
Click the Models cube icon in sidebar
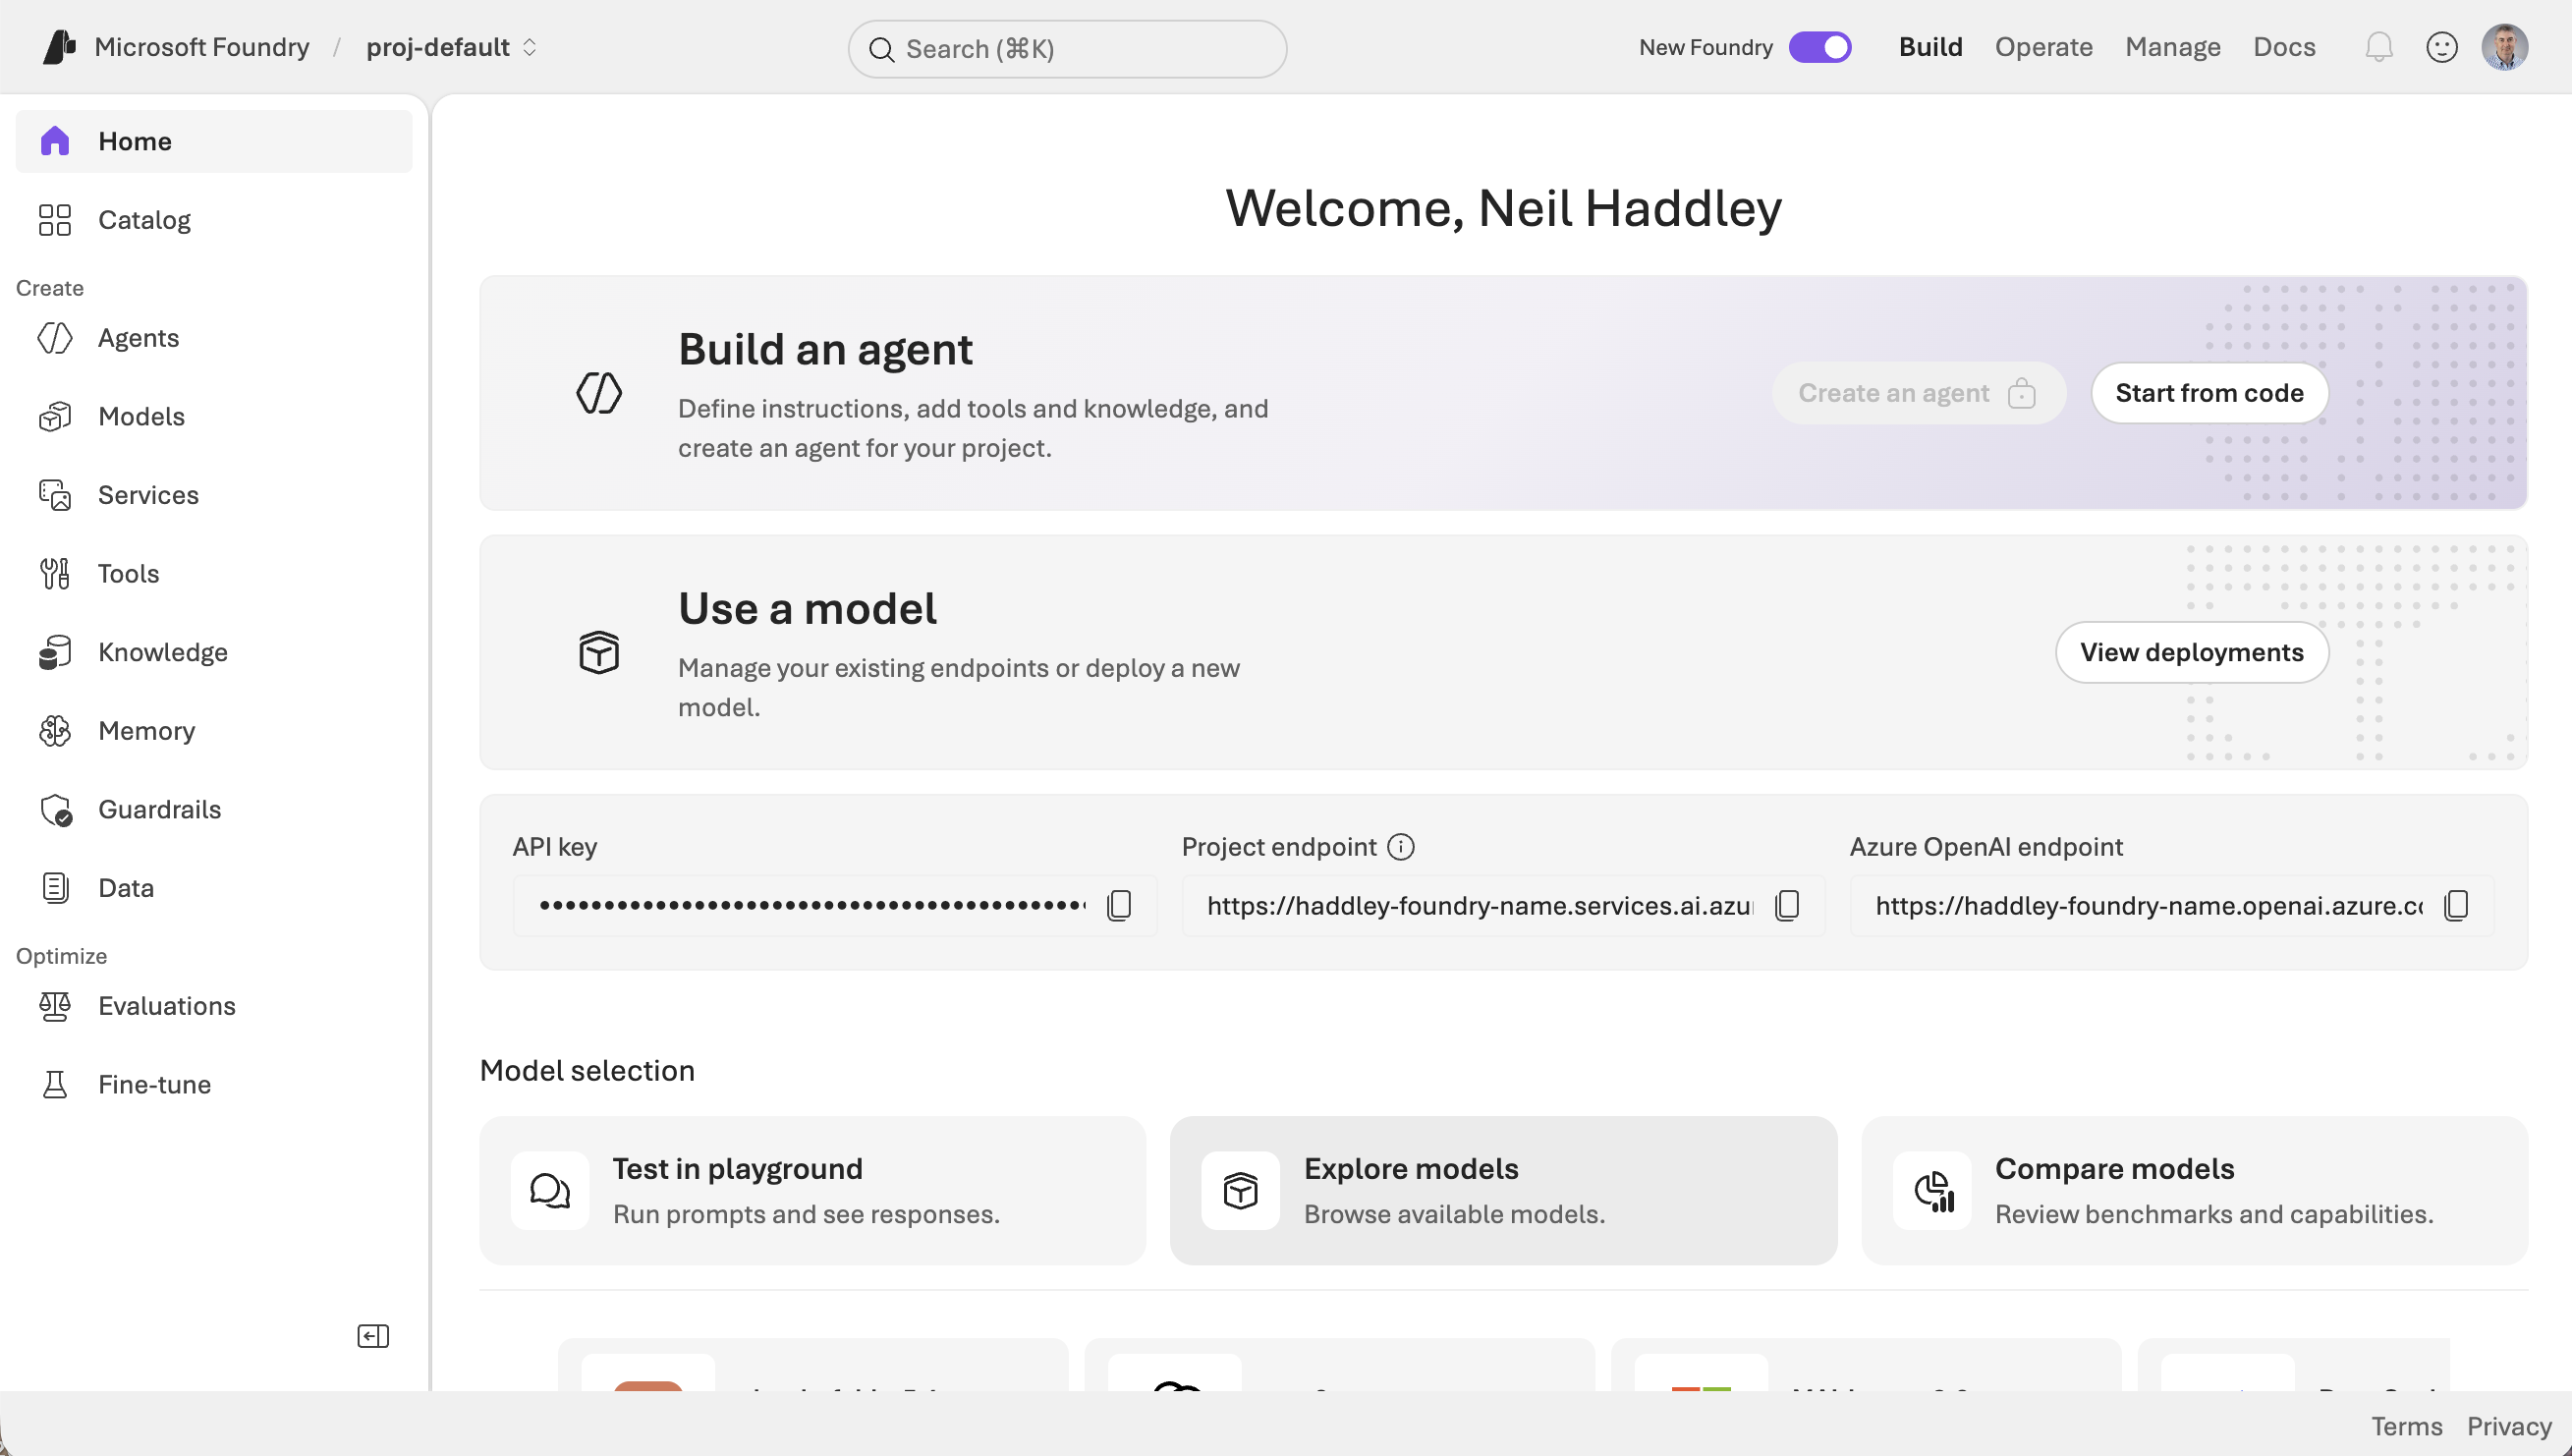coord(55,416)
